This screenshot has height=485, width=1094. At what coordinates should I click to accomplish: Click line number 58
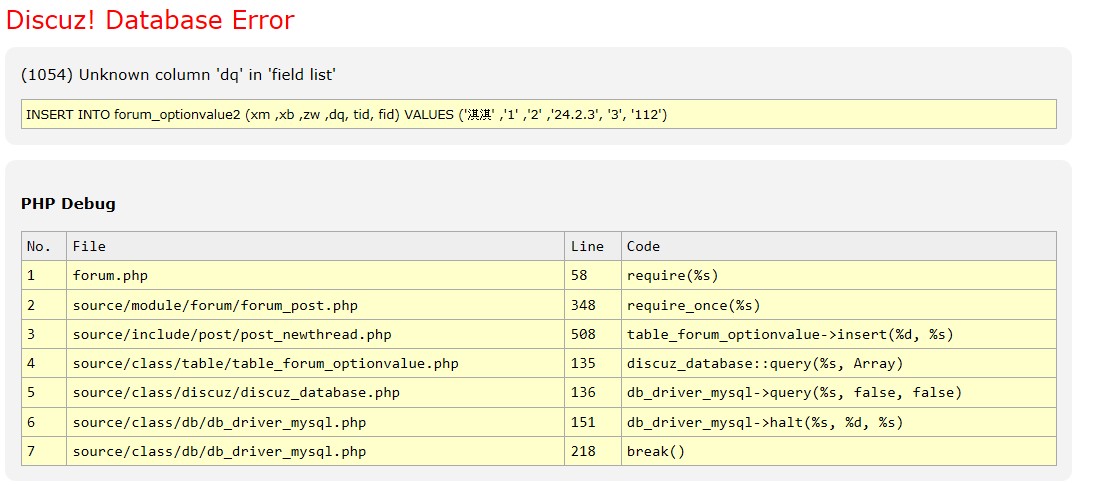coord(593,276)
